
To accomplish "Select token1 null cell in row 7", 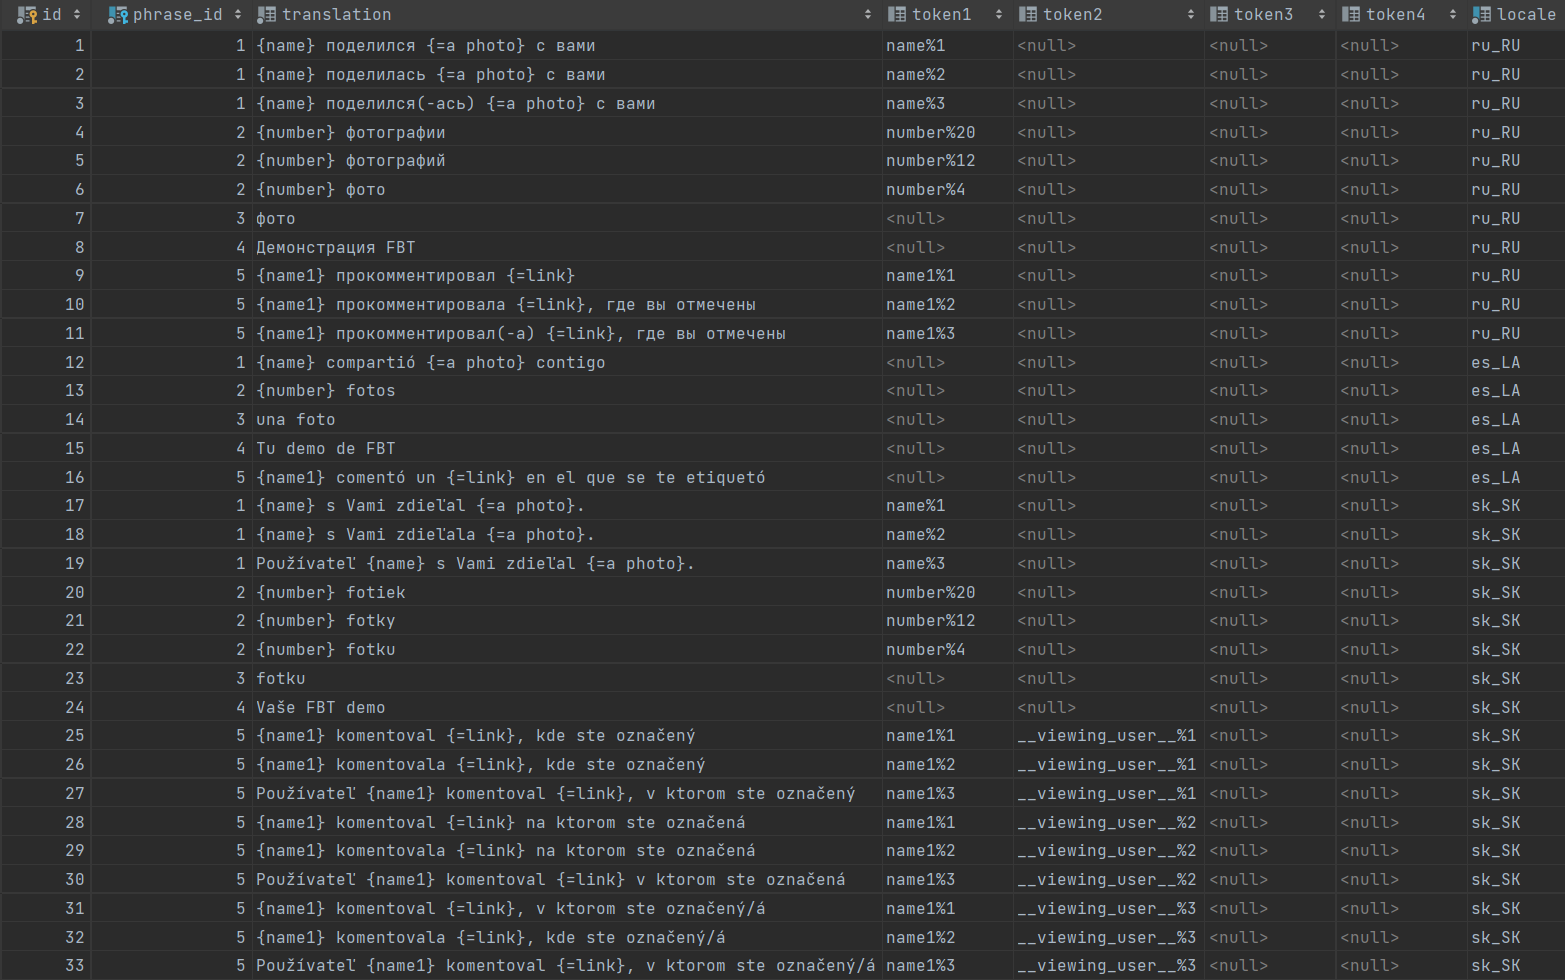I will click(x=948, y=219).
